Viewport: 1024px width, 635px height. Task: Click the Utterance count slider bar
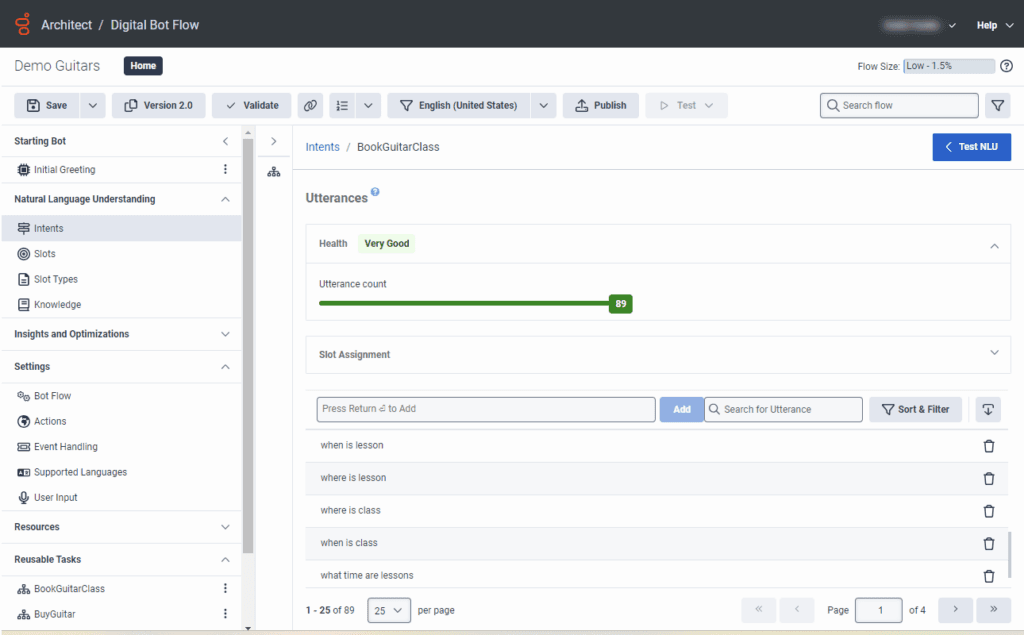[465, 303]
